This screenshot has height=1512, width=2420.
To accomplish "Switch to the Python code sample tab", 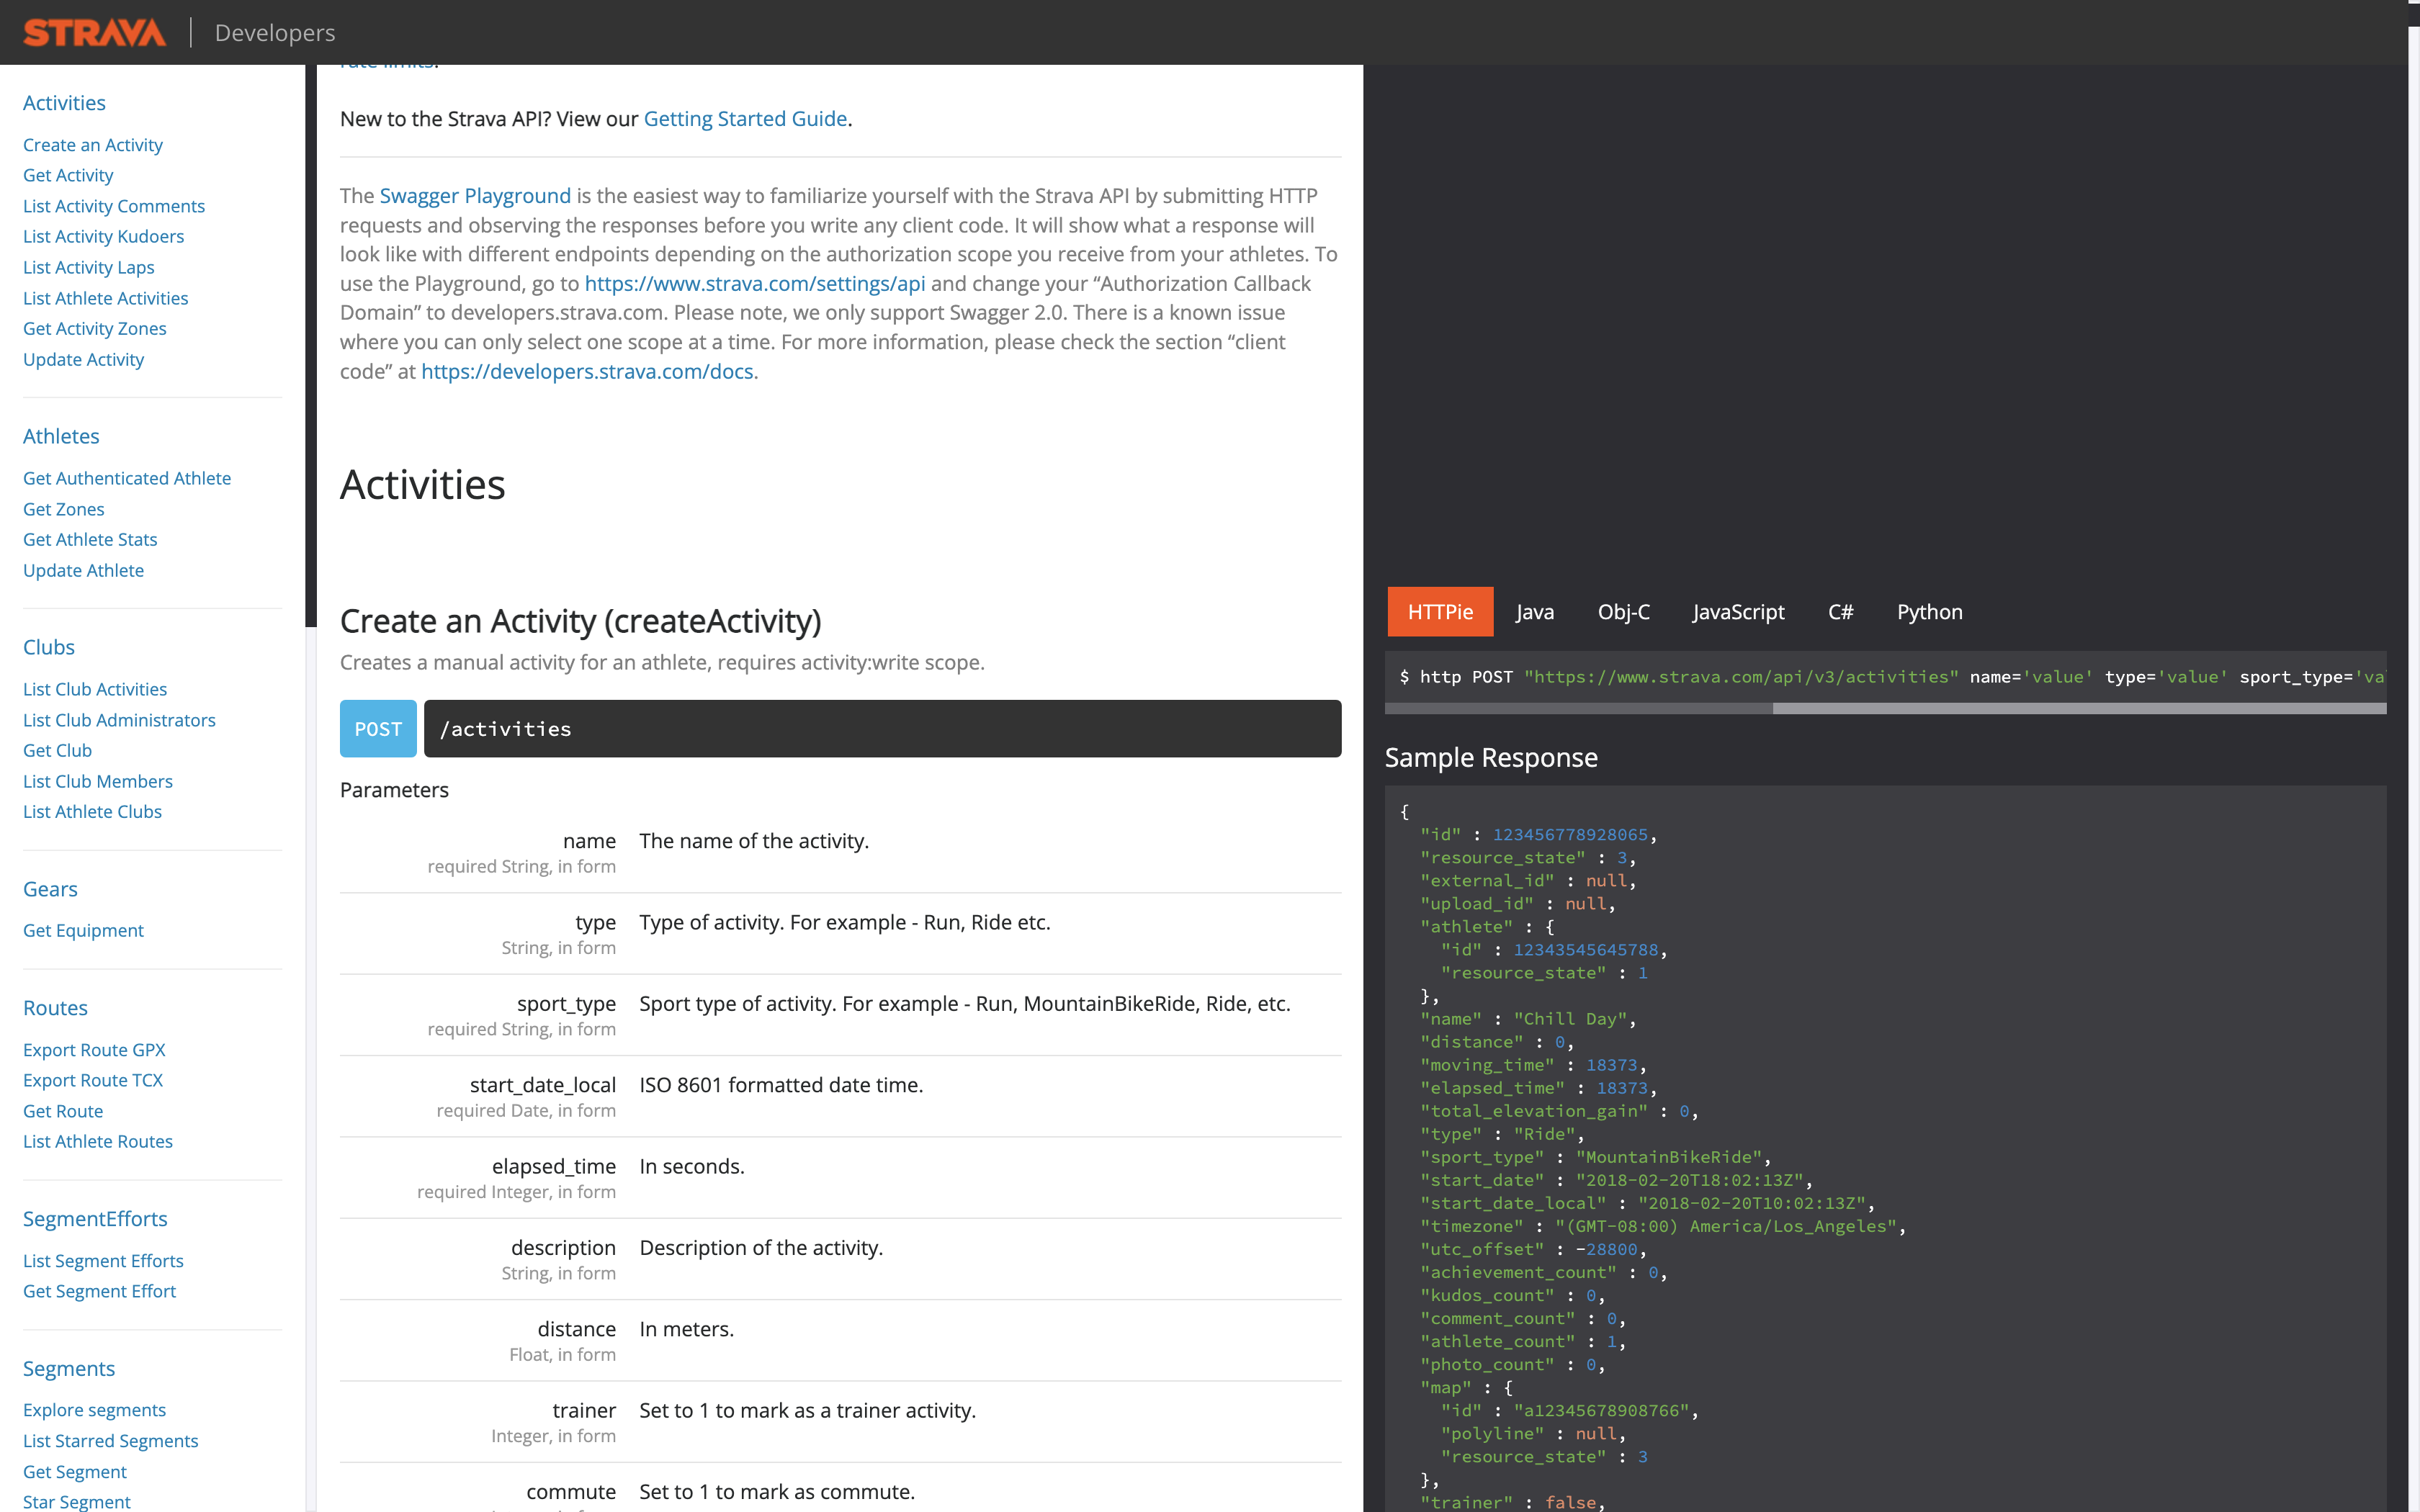I will (1929, 611).
